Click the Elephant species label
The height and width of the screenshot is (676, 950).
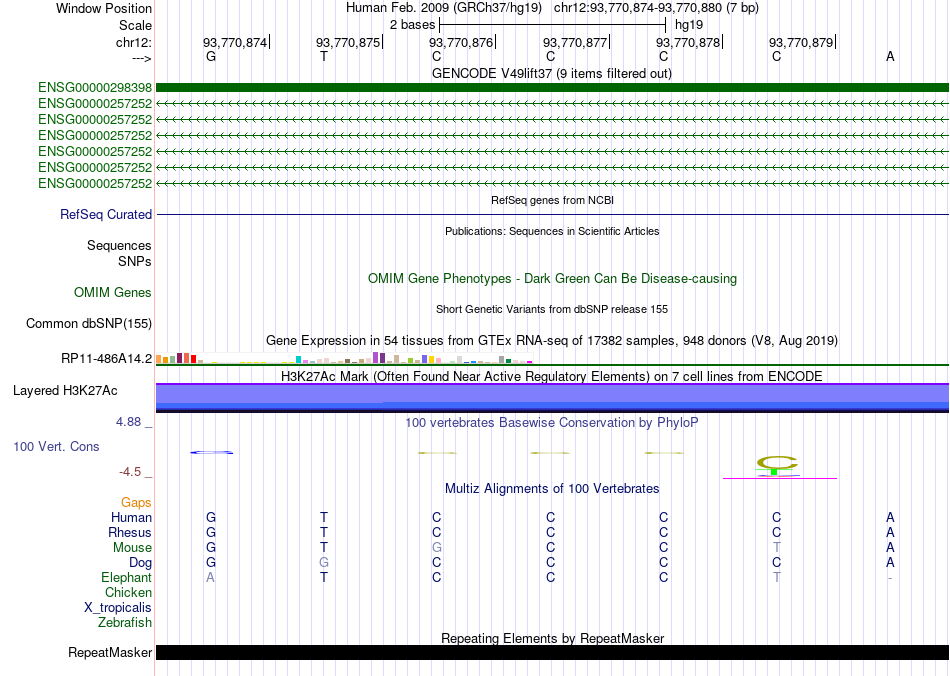tap(126, 577)
